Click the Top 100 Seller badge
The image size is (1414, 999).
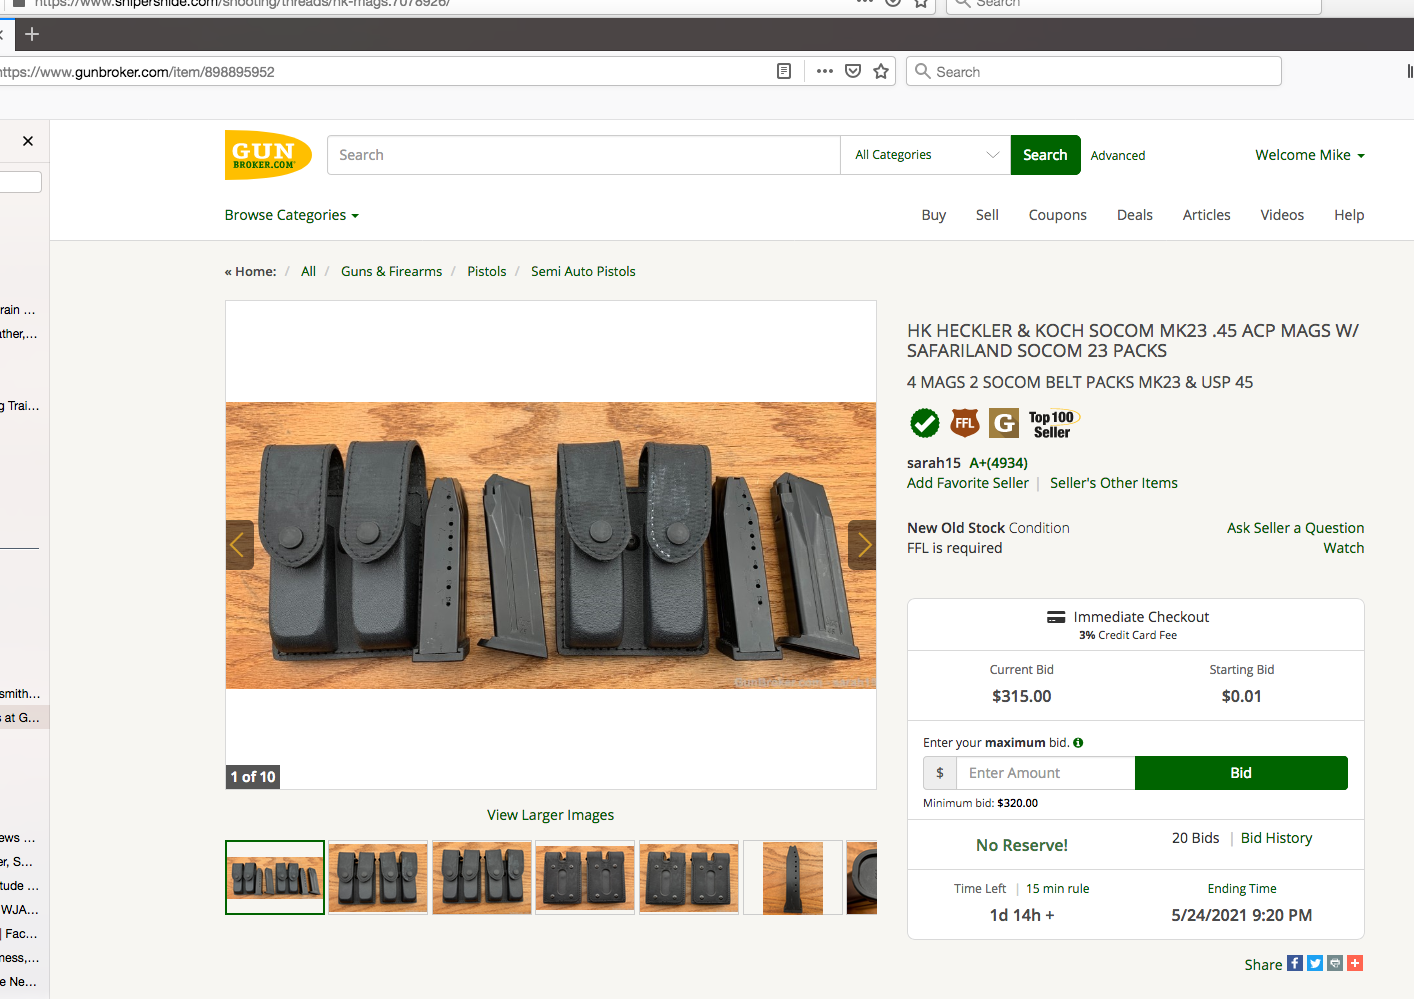pyautogui.click(x=1054, y=424)
